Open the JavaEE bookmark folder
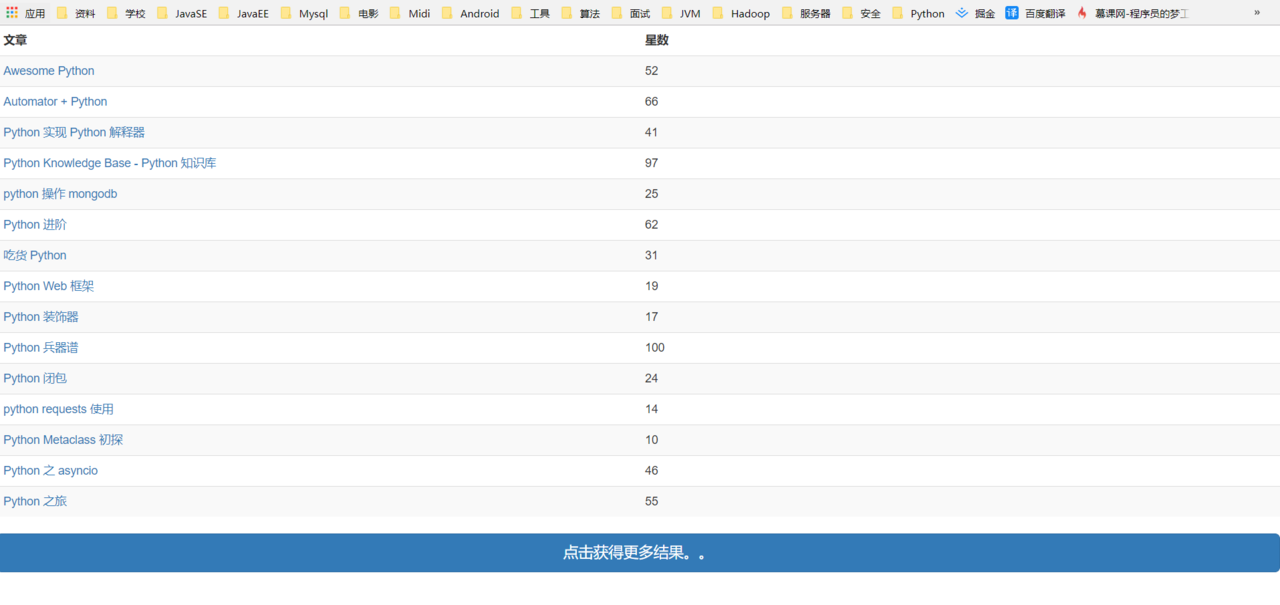The width and height of the screenshot is (1280, 605). pos(243,13)
